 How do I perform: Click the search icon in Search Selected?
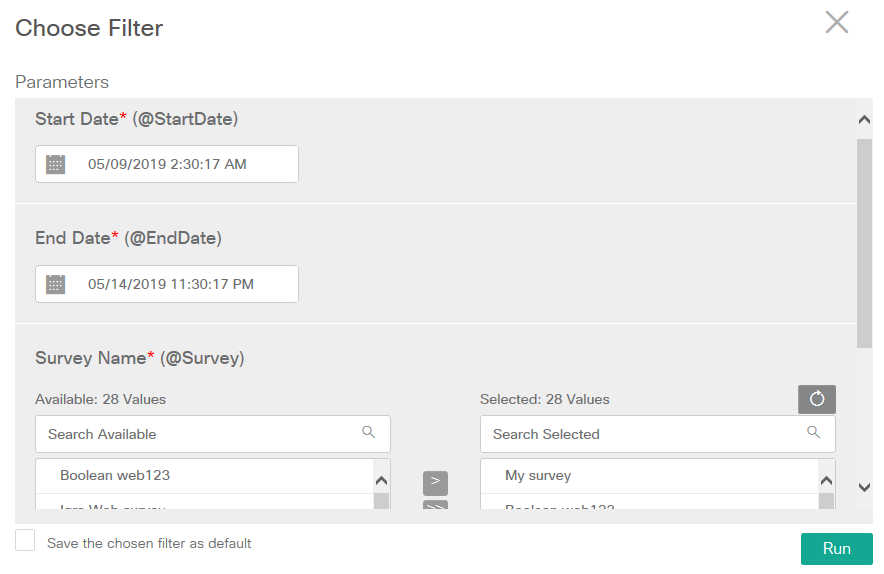[814, 432]
